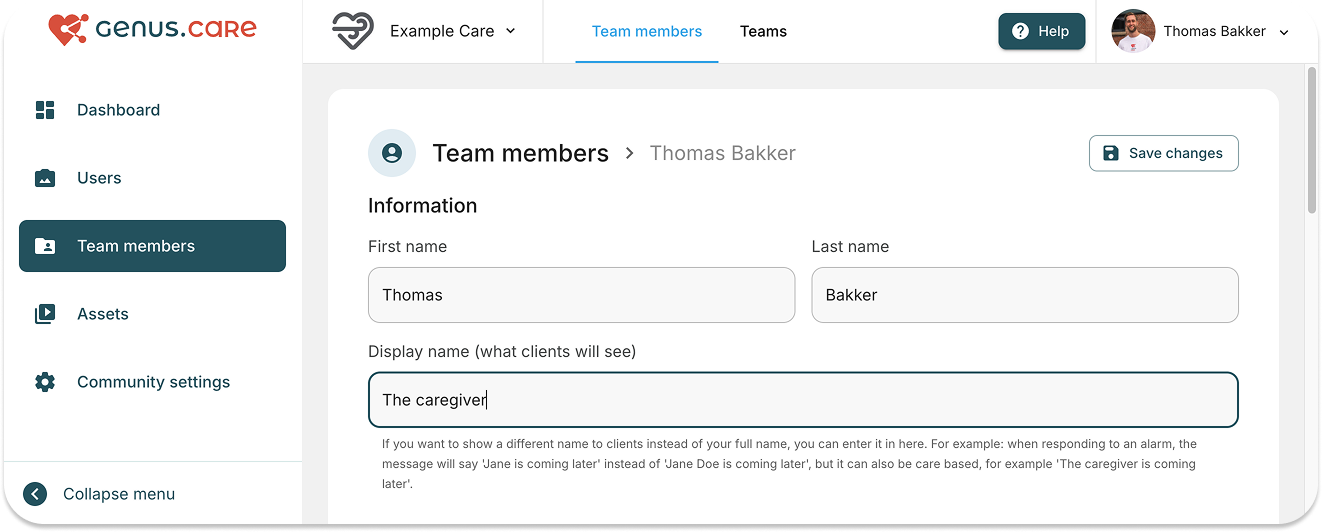Click the Dashboard grid icon
The image size is (1322, 532).
point(45,110)
